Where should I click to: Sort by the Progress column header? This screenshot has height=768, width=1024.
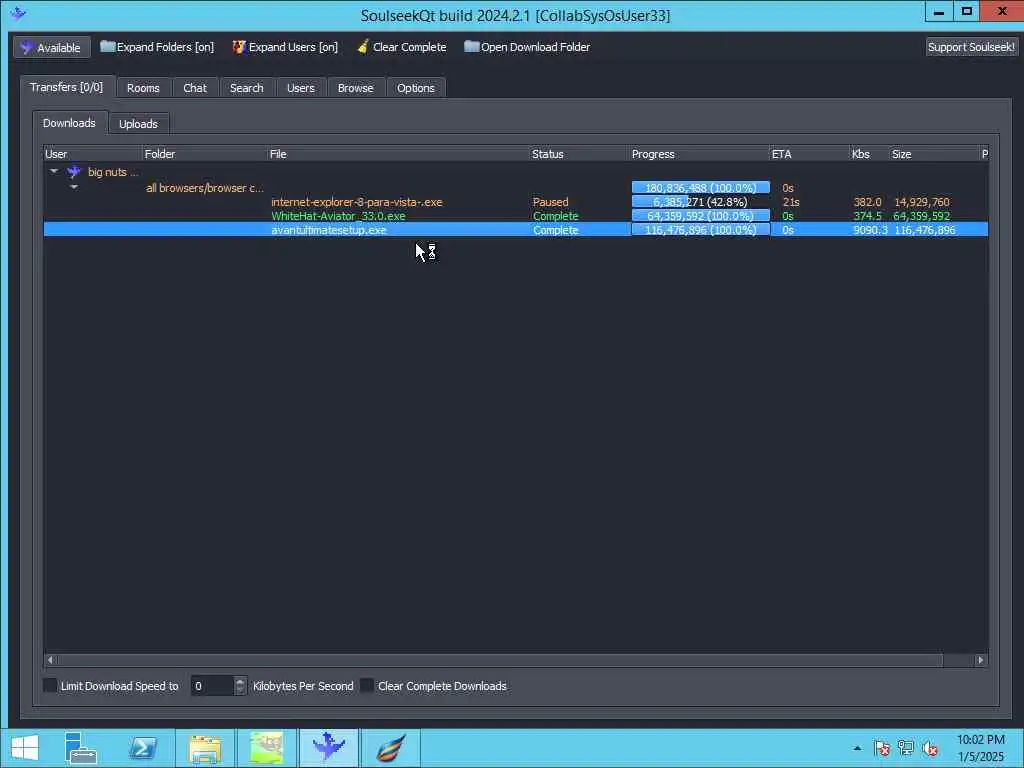tap(699, 154)
